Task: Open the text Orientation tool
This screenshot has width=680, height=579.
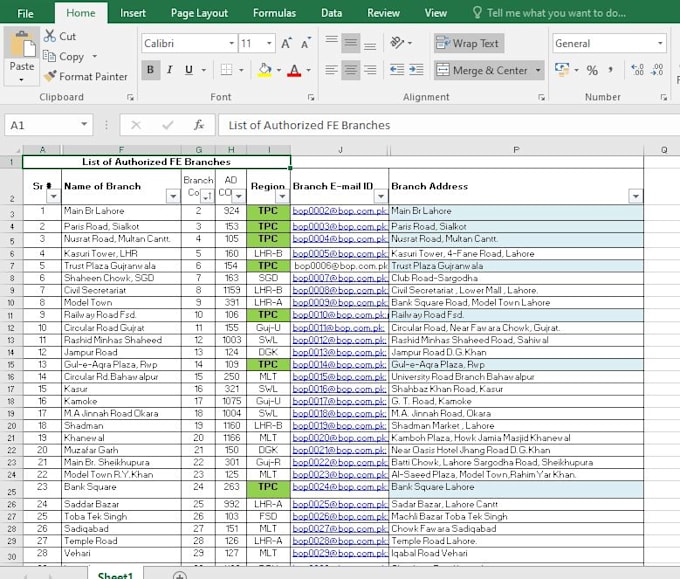Action: [x=397, y=43]
